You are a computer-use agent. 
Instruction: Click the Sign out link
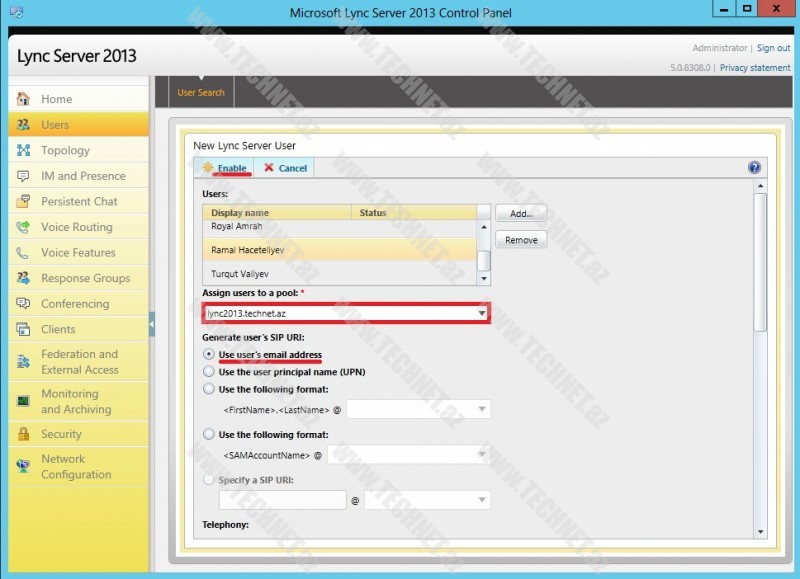(x=773, y=47)
